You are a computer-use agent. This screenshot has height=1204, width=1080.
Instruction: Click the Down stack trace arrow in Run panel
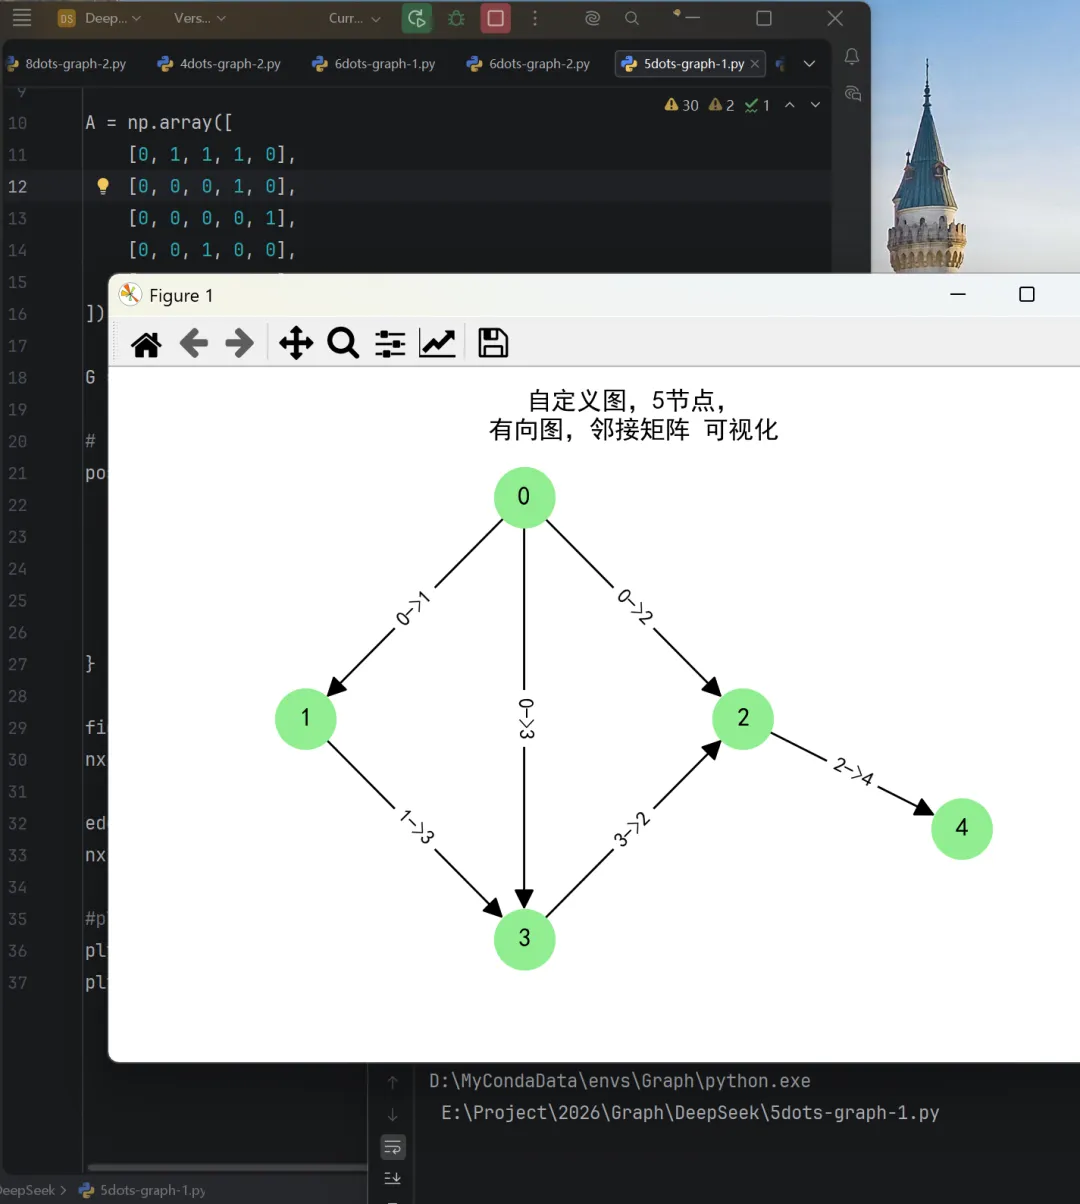392,1114
